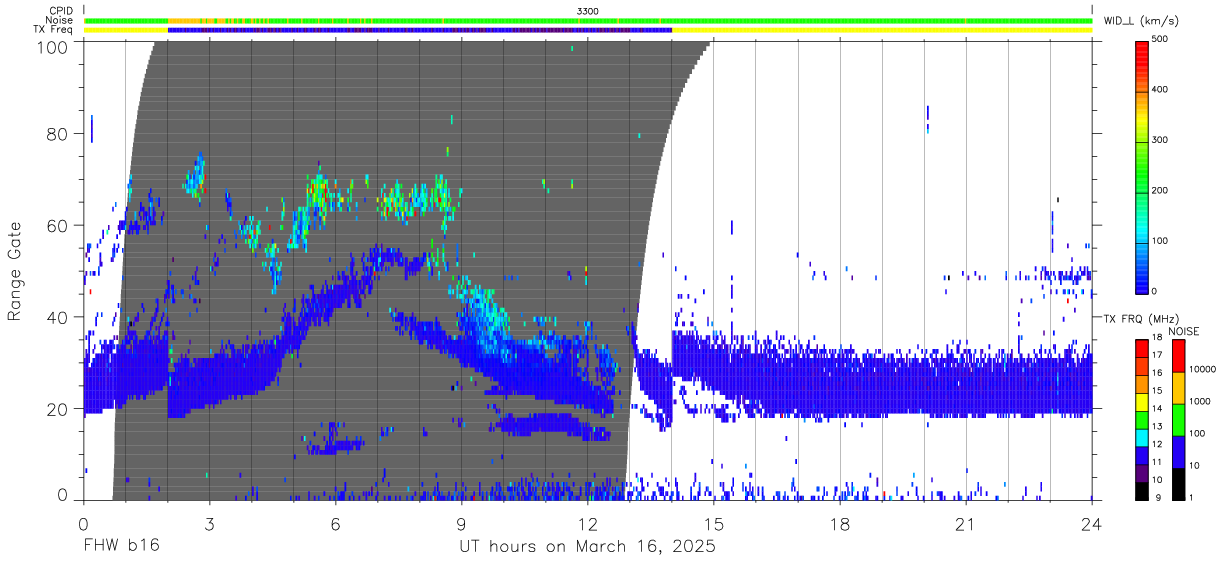Click the TX frequency color scale bar

point(1141,419)
